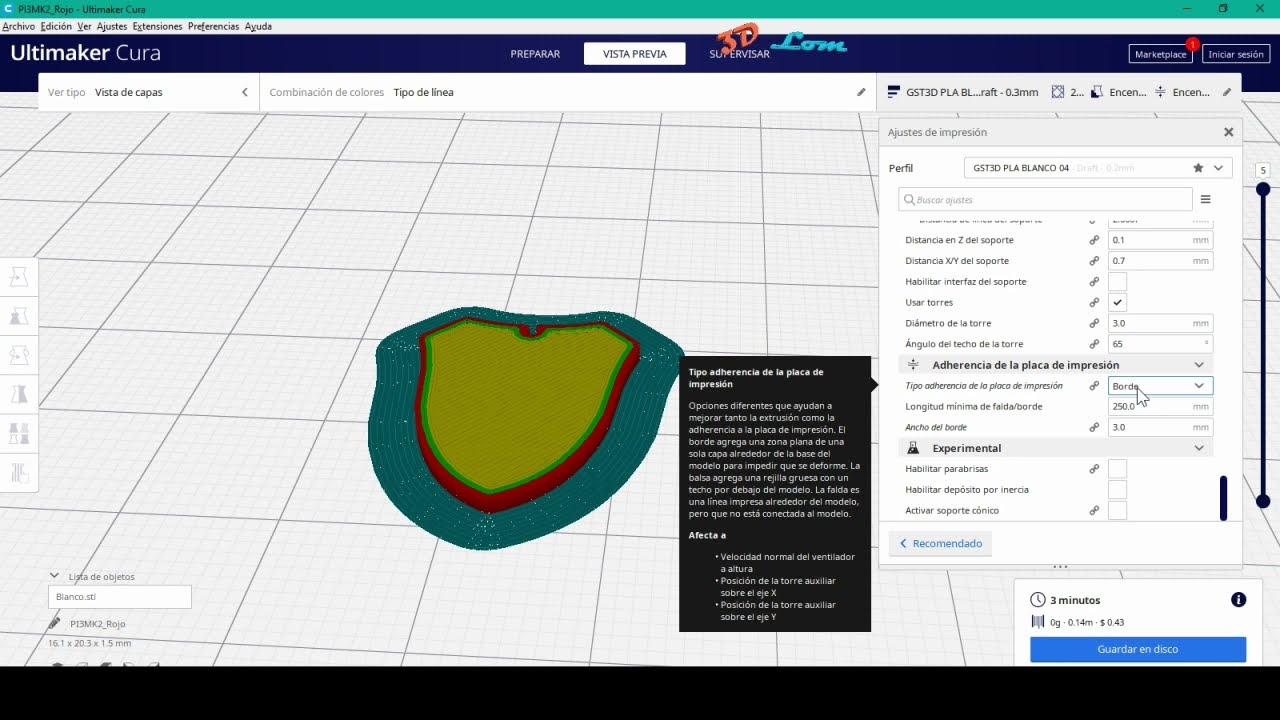
Task: Click link icon beside Ángulo del techo de la torre
Action: click(1094, 344)
